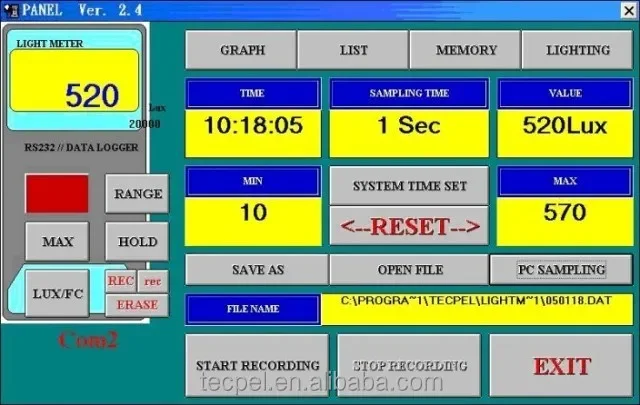Click the RANGE button on meter

(x=137, y=194)
